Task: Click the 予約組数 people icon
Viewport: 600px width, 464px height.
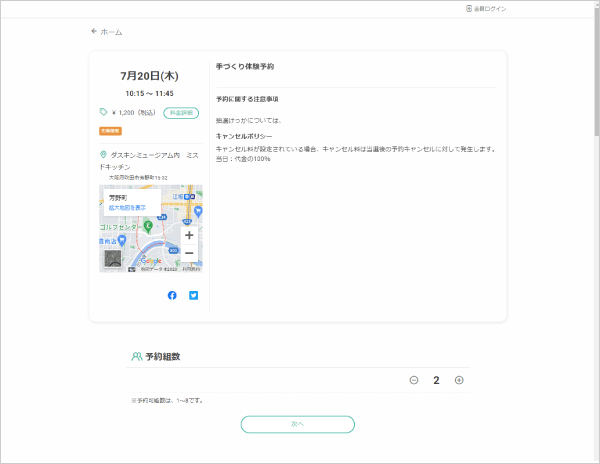Action: [x=137, y=357]
